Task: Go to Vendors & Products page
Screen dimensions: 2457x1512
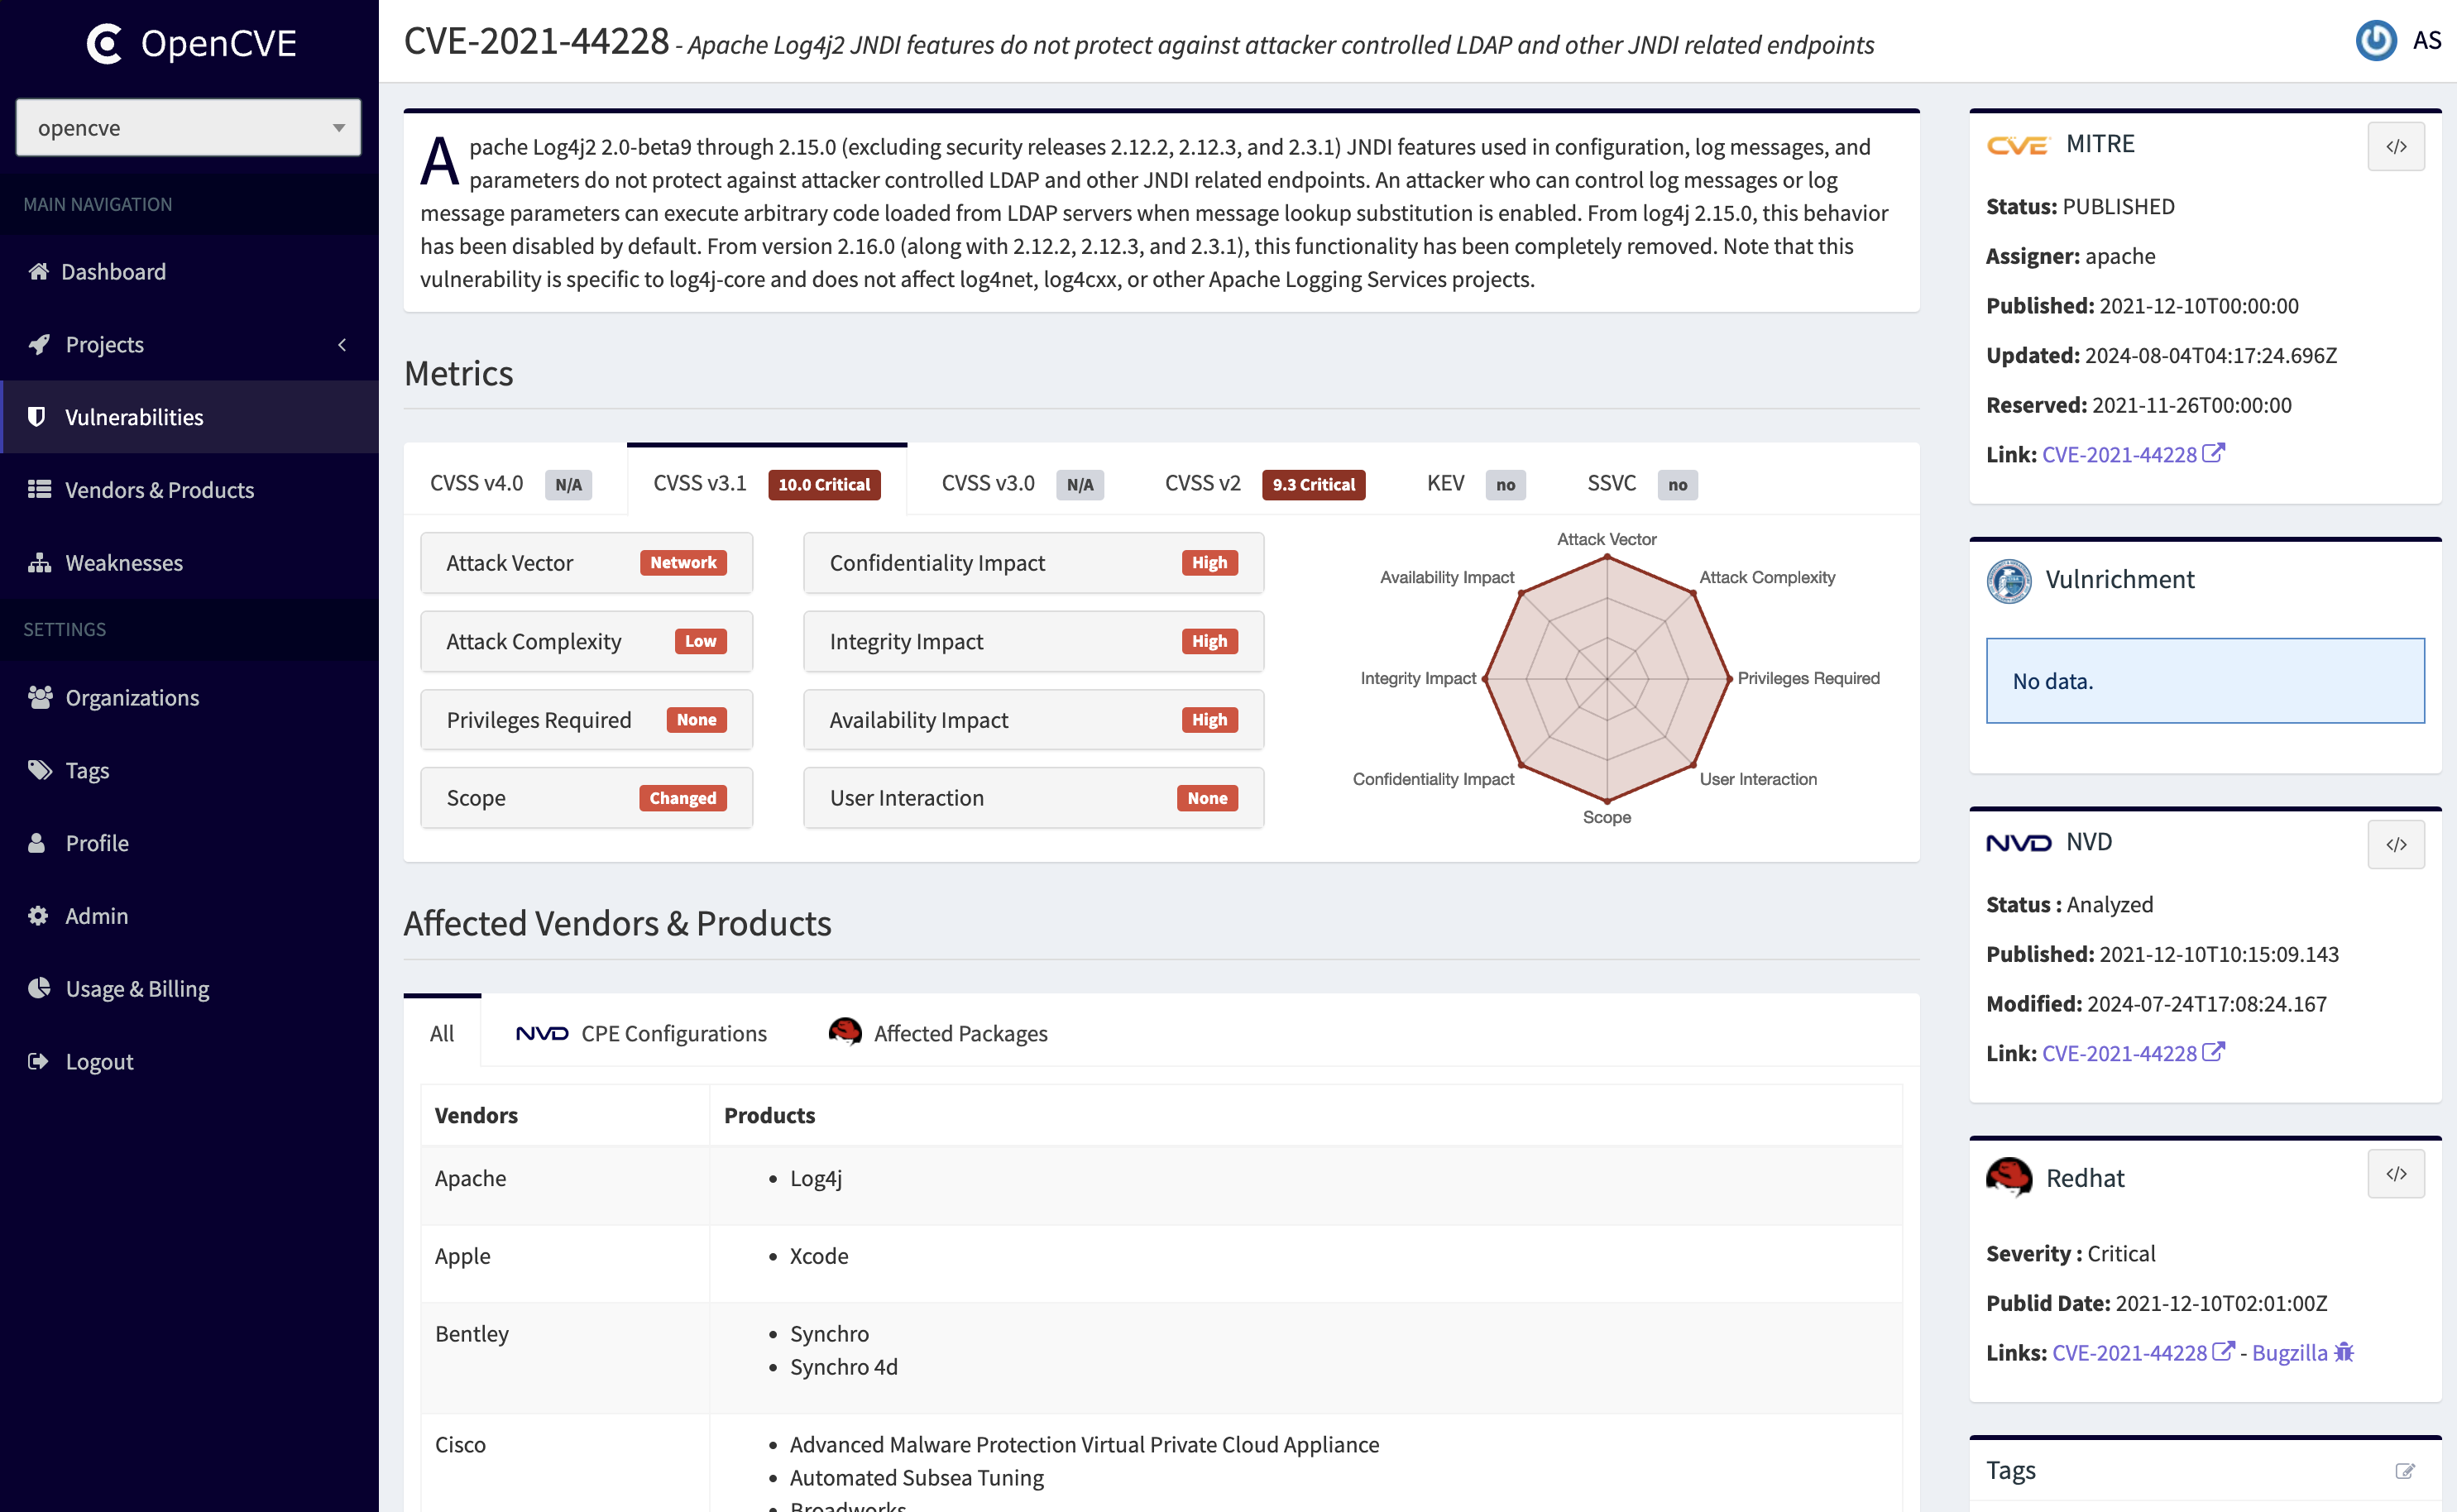Action: (x=159, y=490)
